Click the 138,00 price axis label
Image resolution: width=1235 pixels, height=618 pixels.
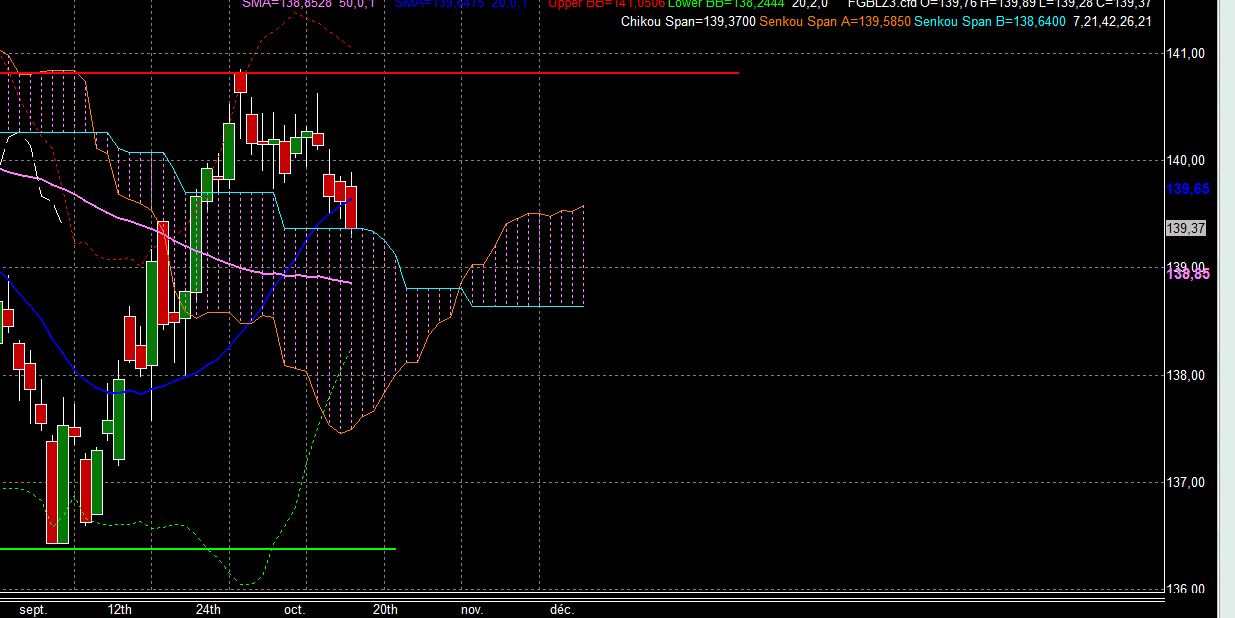1188,375
